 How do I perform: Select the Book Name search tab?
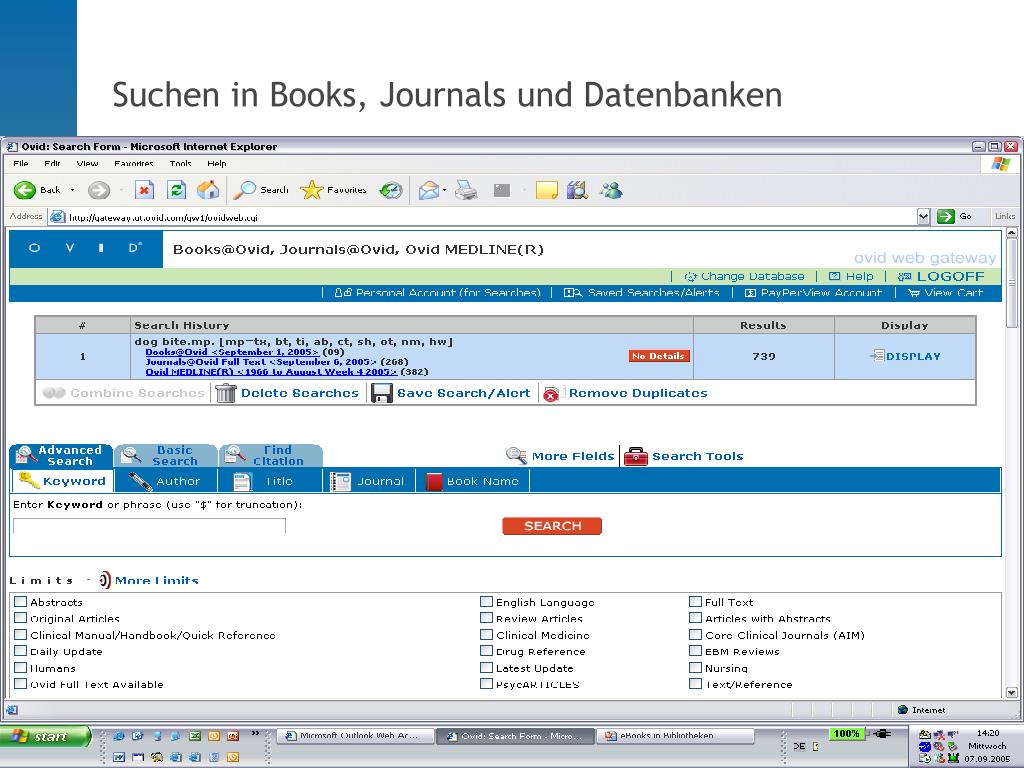click(x=473, y=481)
